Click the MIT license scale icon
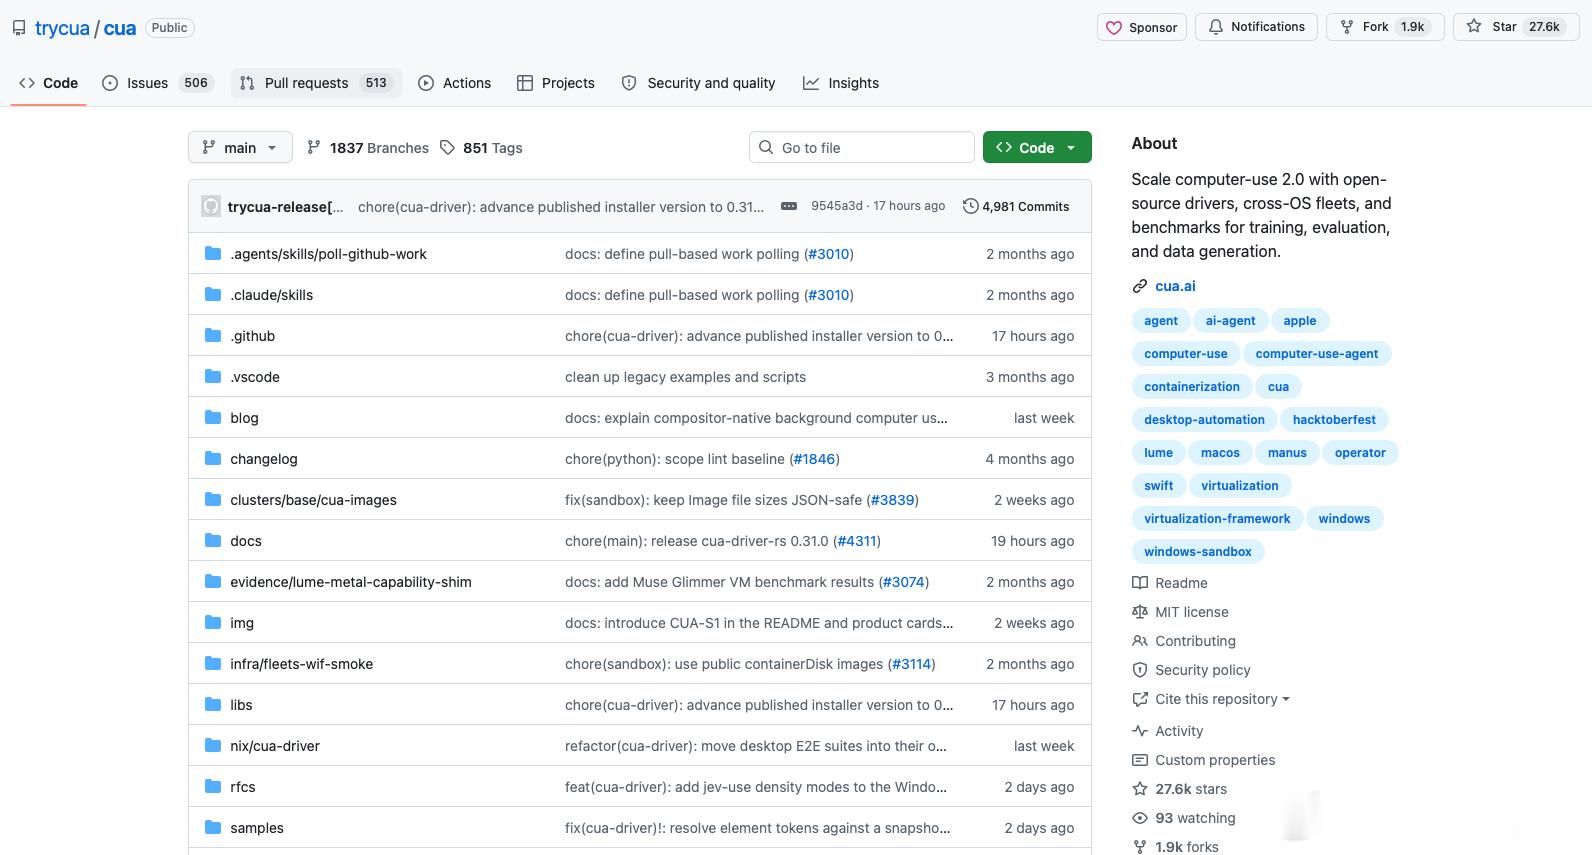Image resolution: width=1592 pixels, height=855 pixels. (x=1140, y=612)
